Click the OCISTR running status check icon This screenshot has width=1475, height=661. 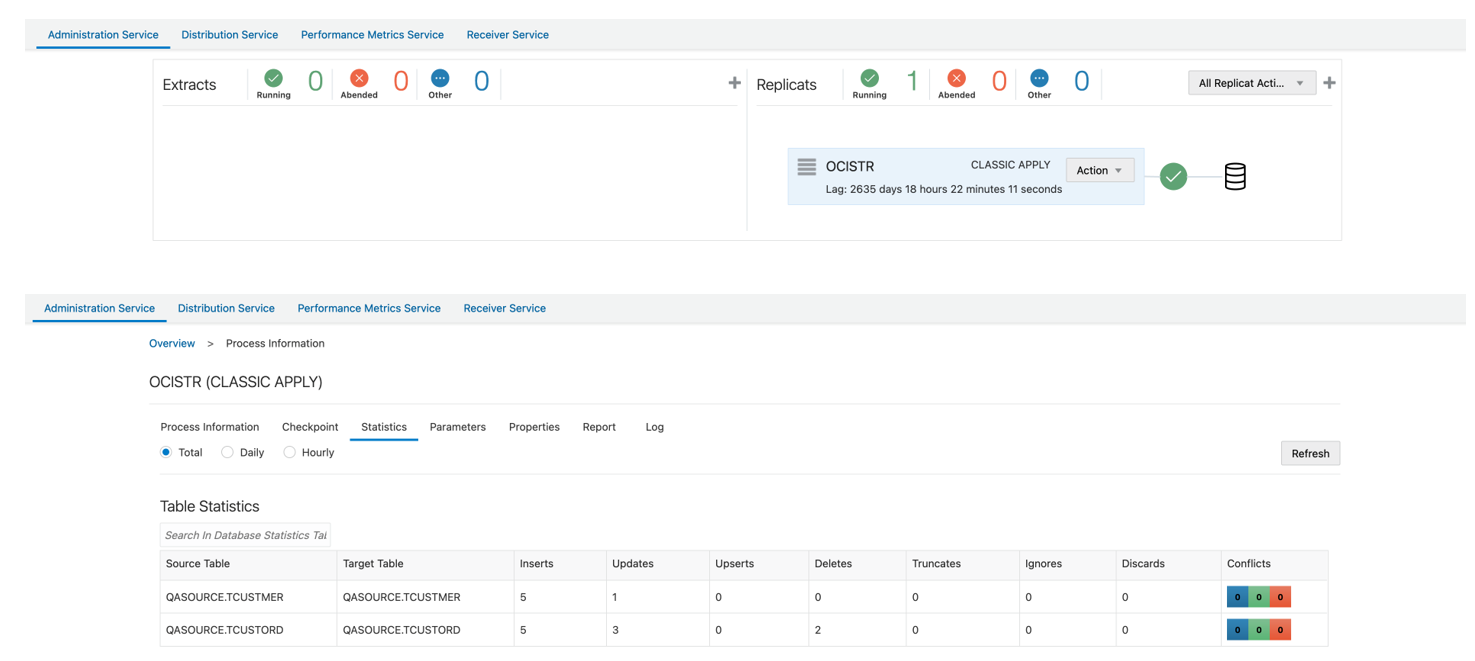point(1173,176)
